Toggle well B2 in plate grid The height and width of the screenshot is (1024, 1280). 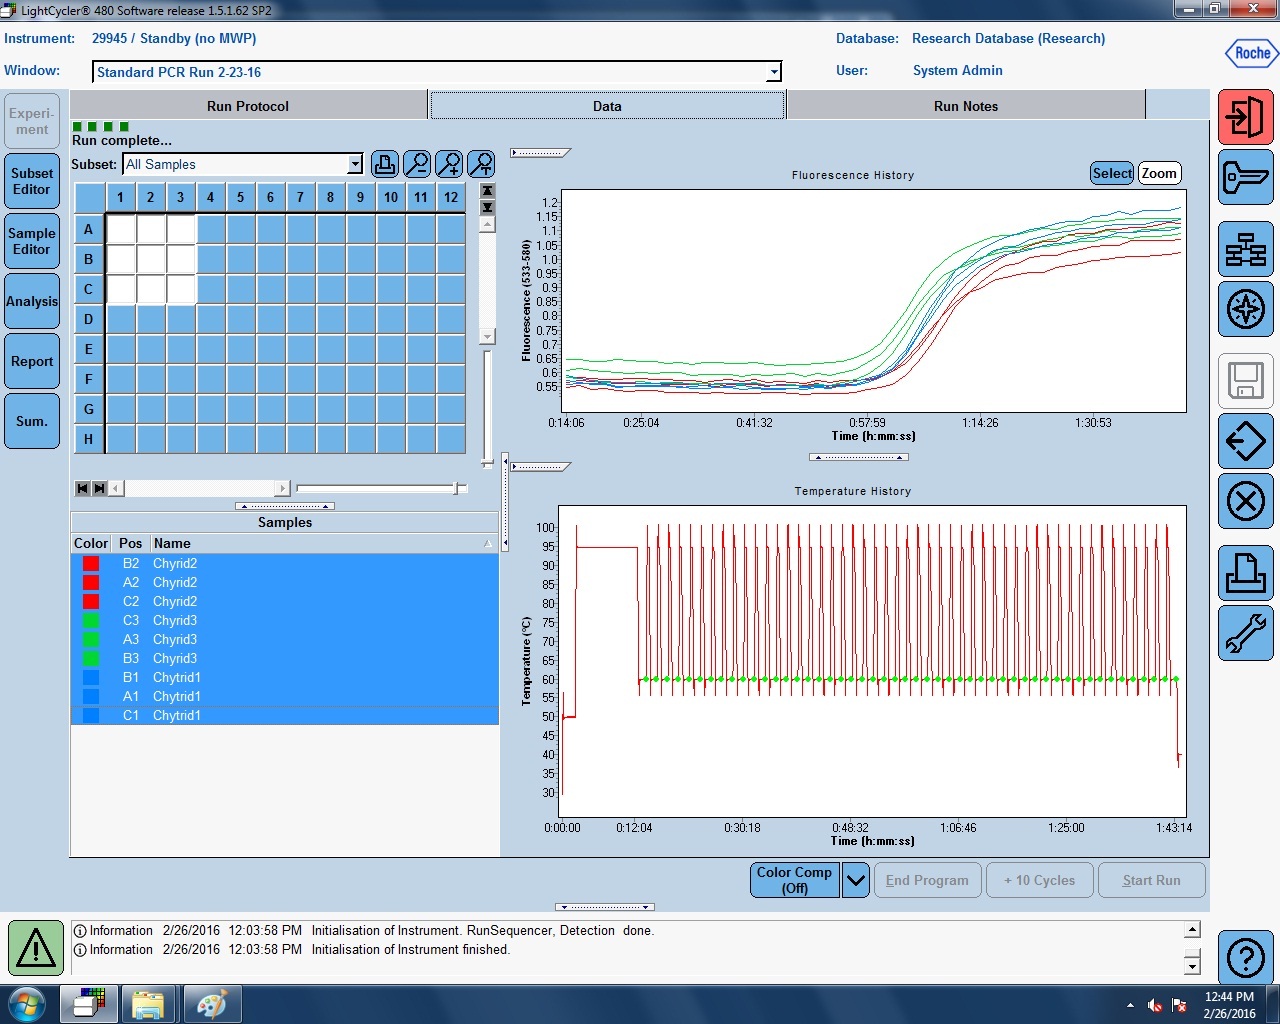pyautogui.click(x=151, y=259)
